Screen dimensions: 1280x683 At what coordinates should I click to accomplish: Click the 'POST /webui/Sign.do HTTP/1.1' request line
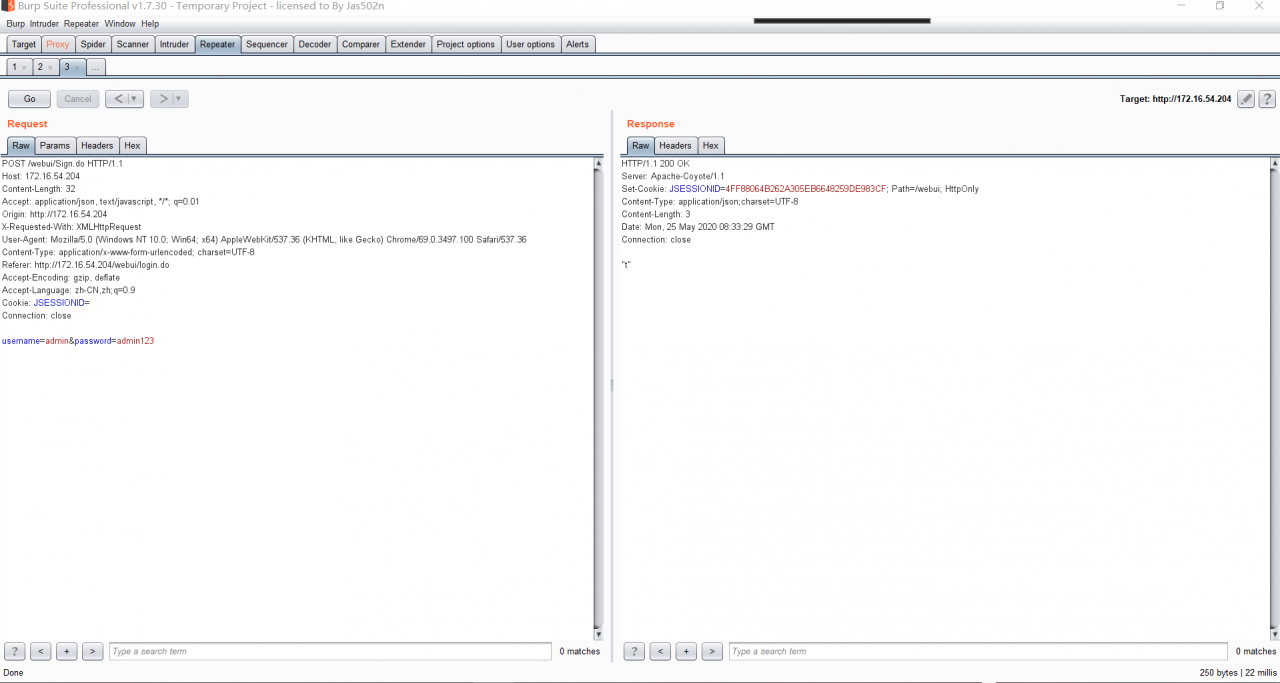pos(62,164)
